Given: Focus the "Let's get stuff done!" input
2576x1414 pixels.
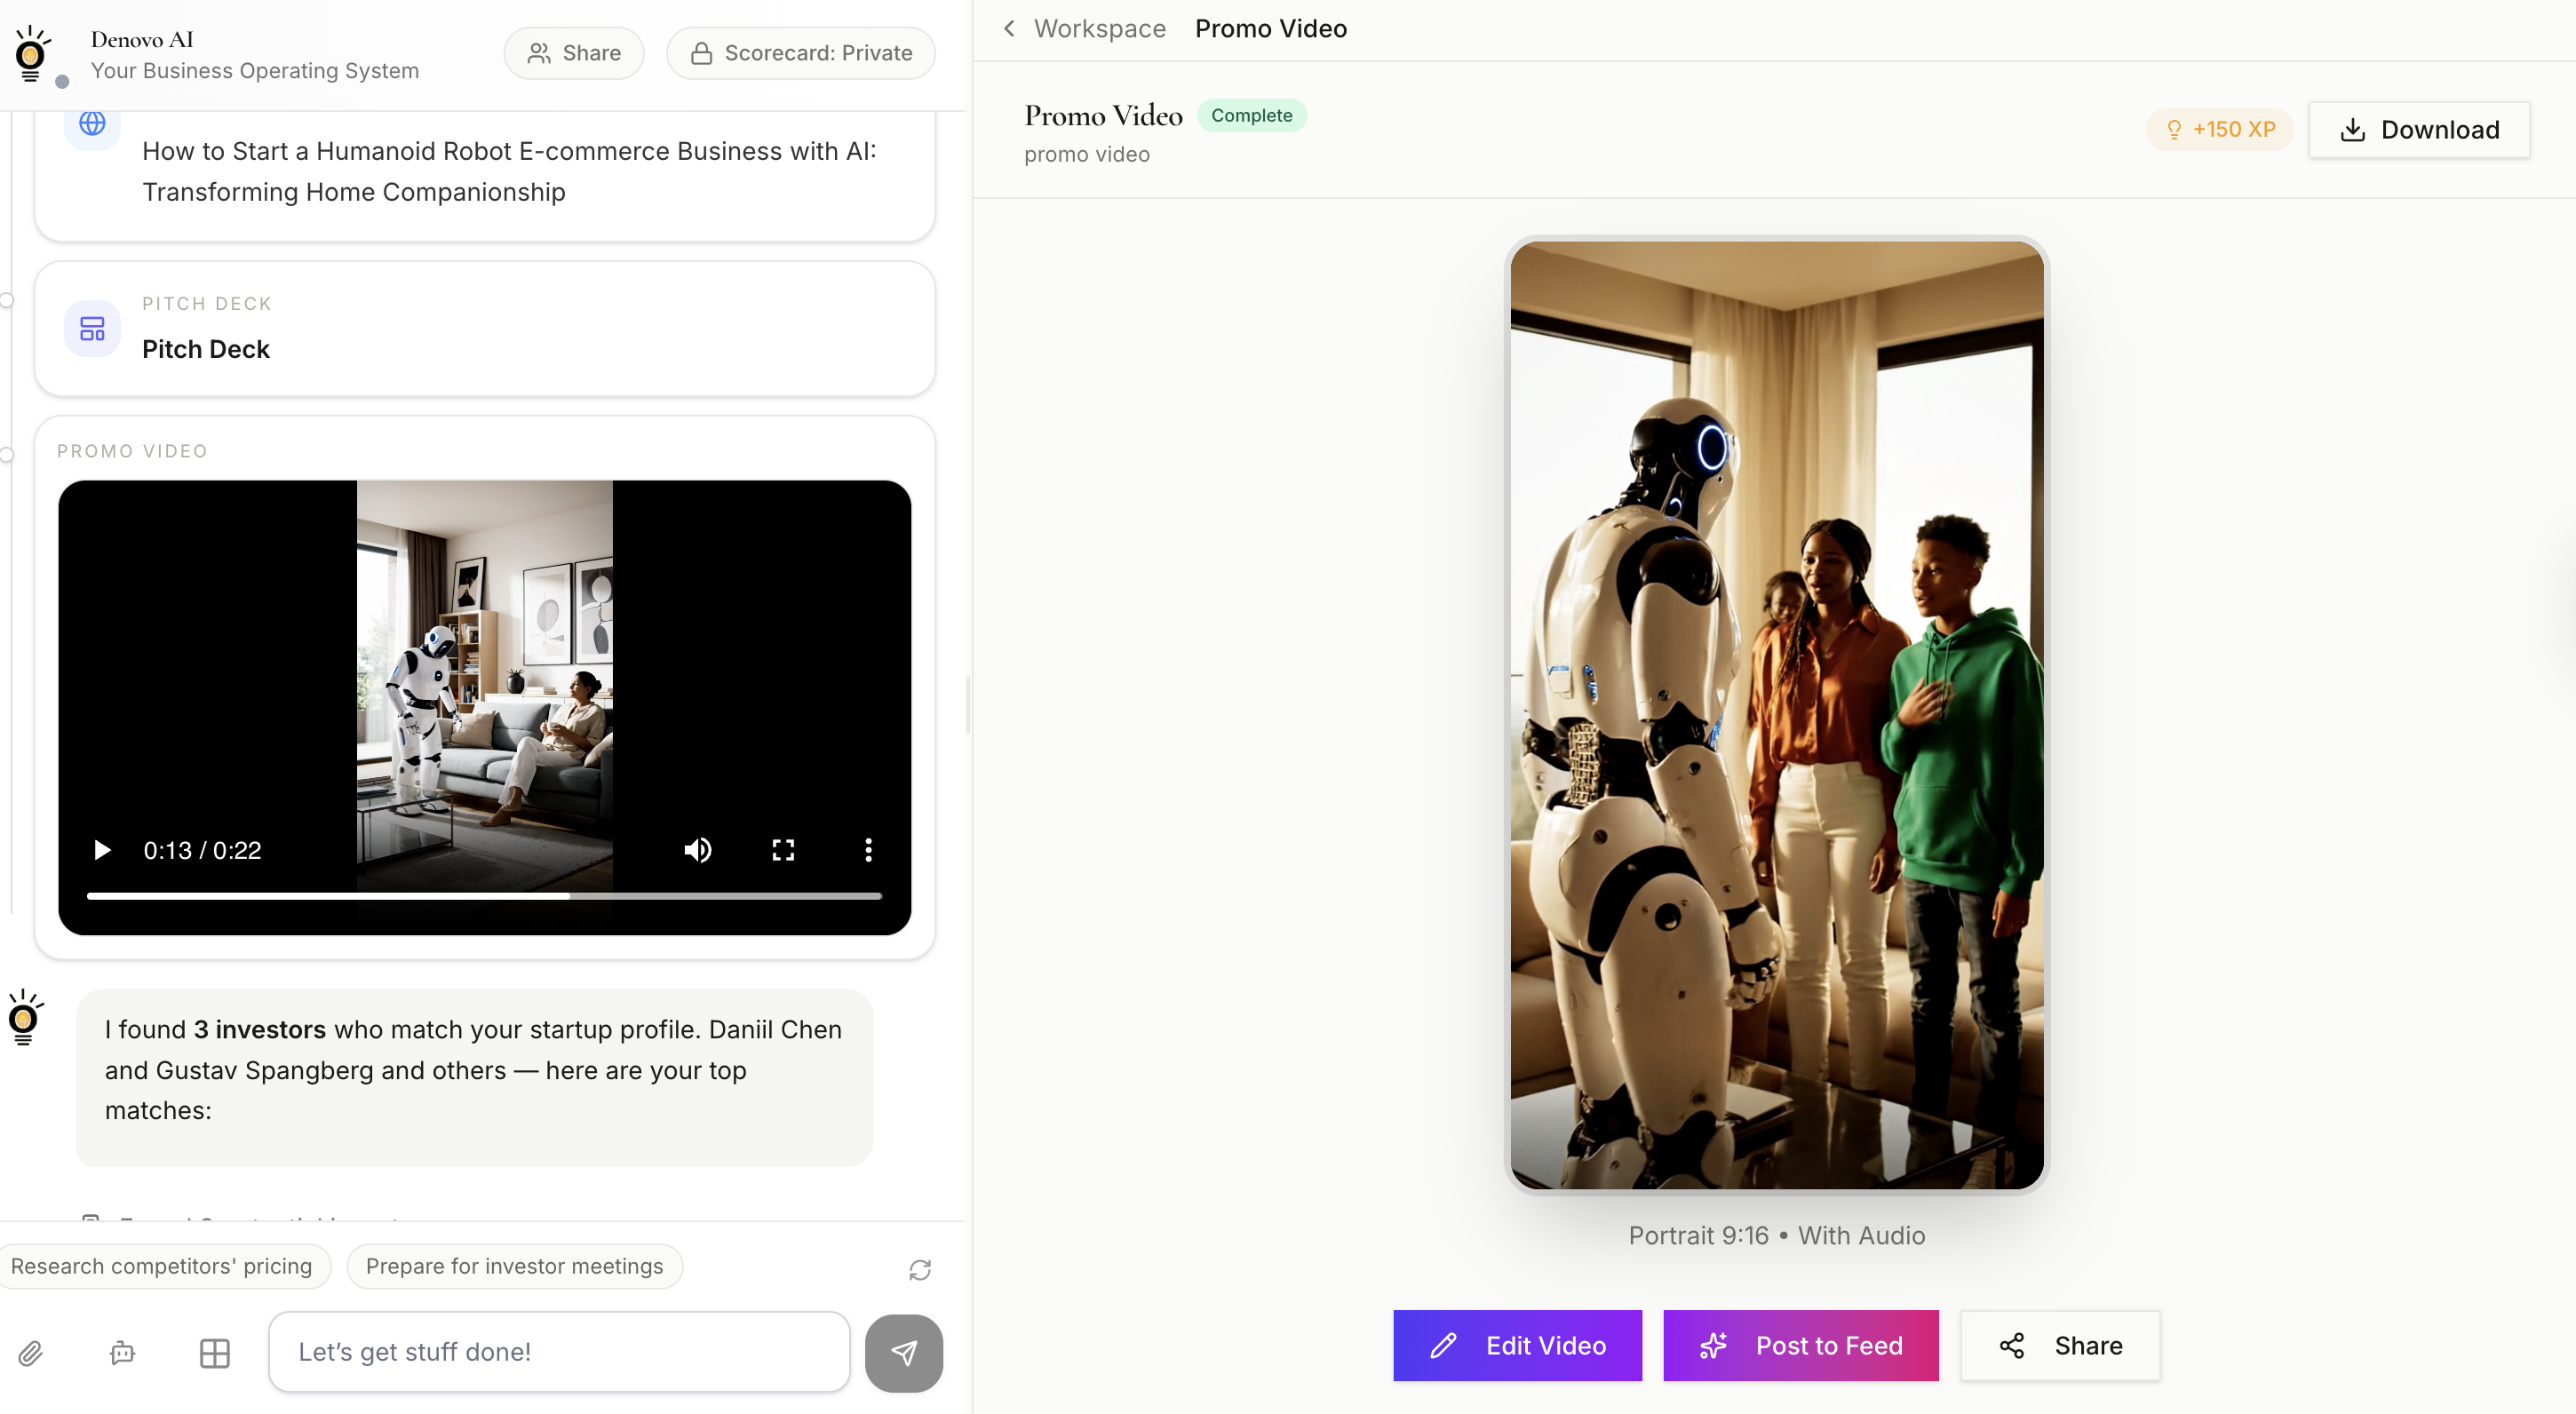Looking at the screenshot, I should coord(558,1352).
